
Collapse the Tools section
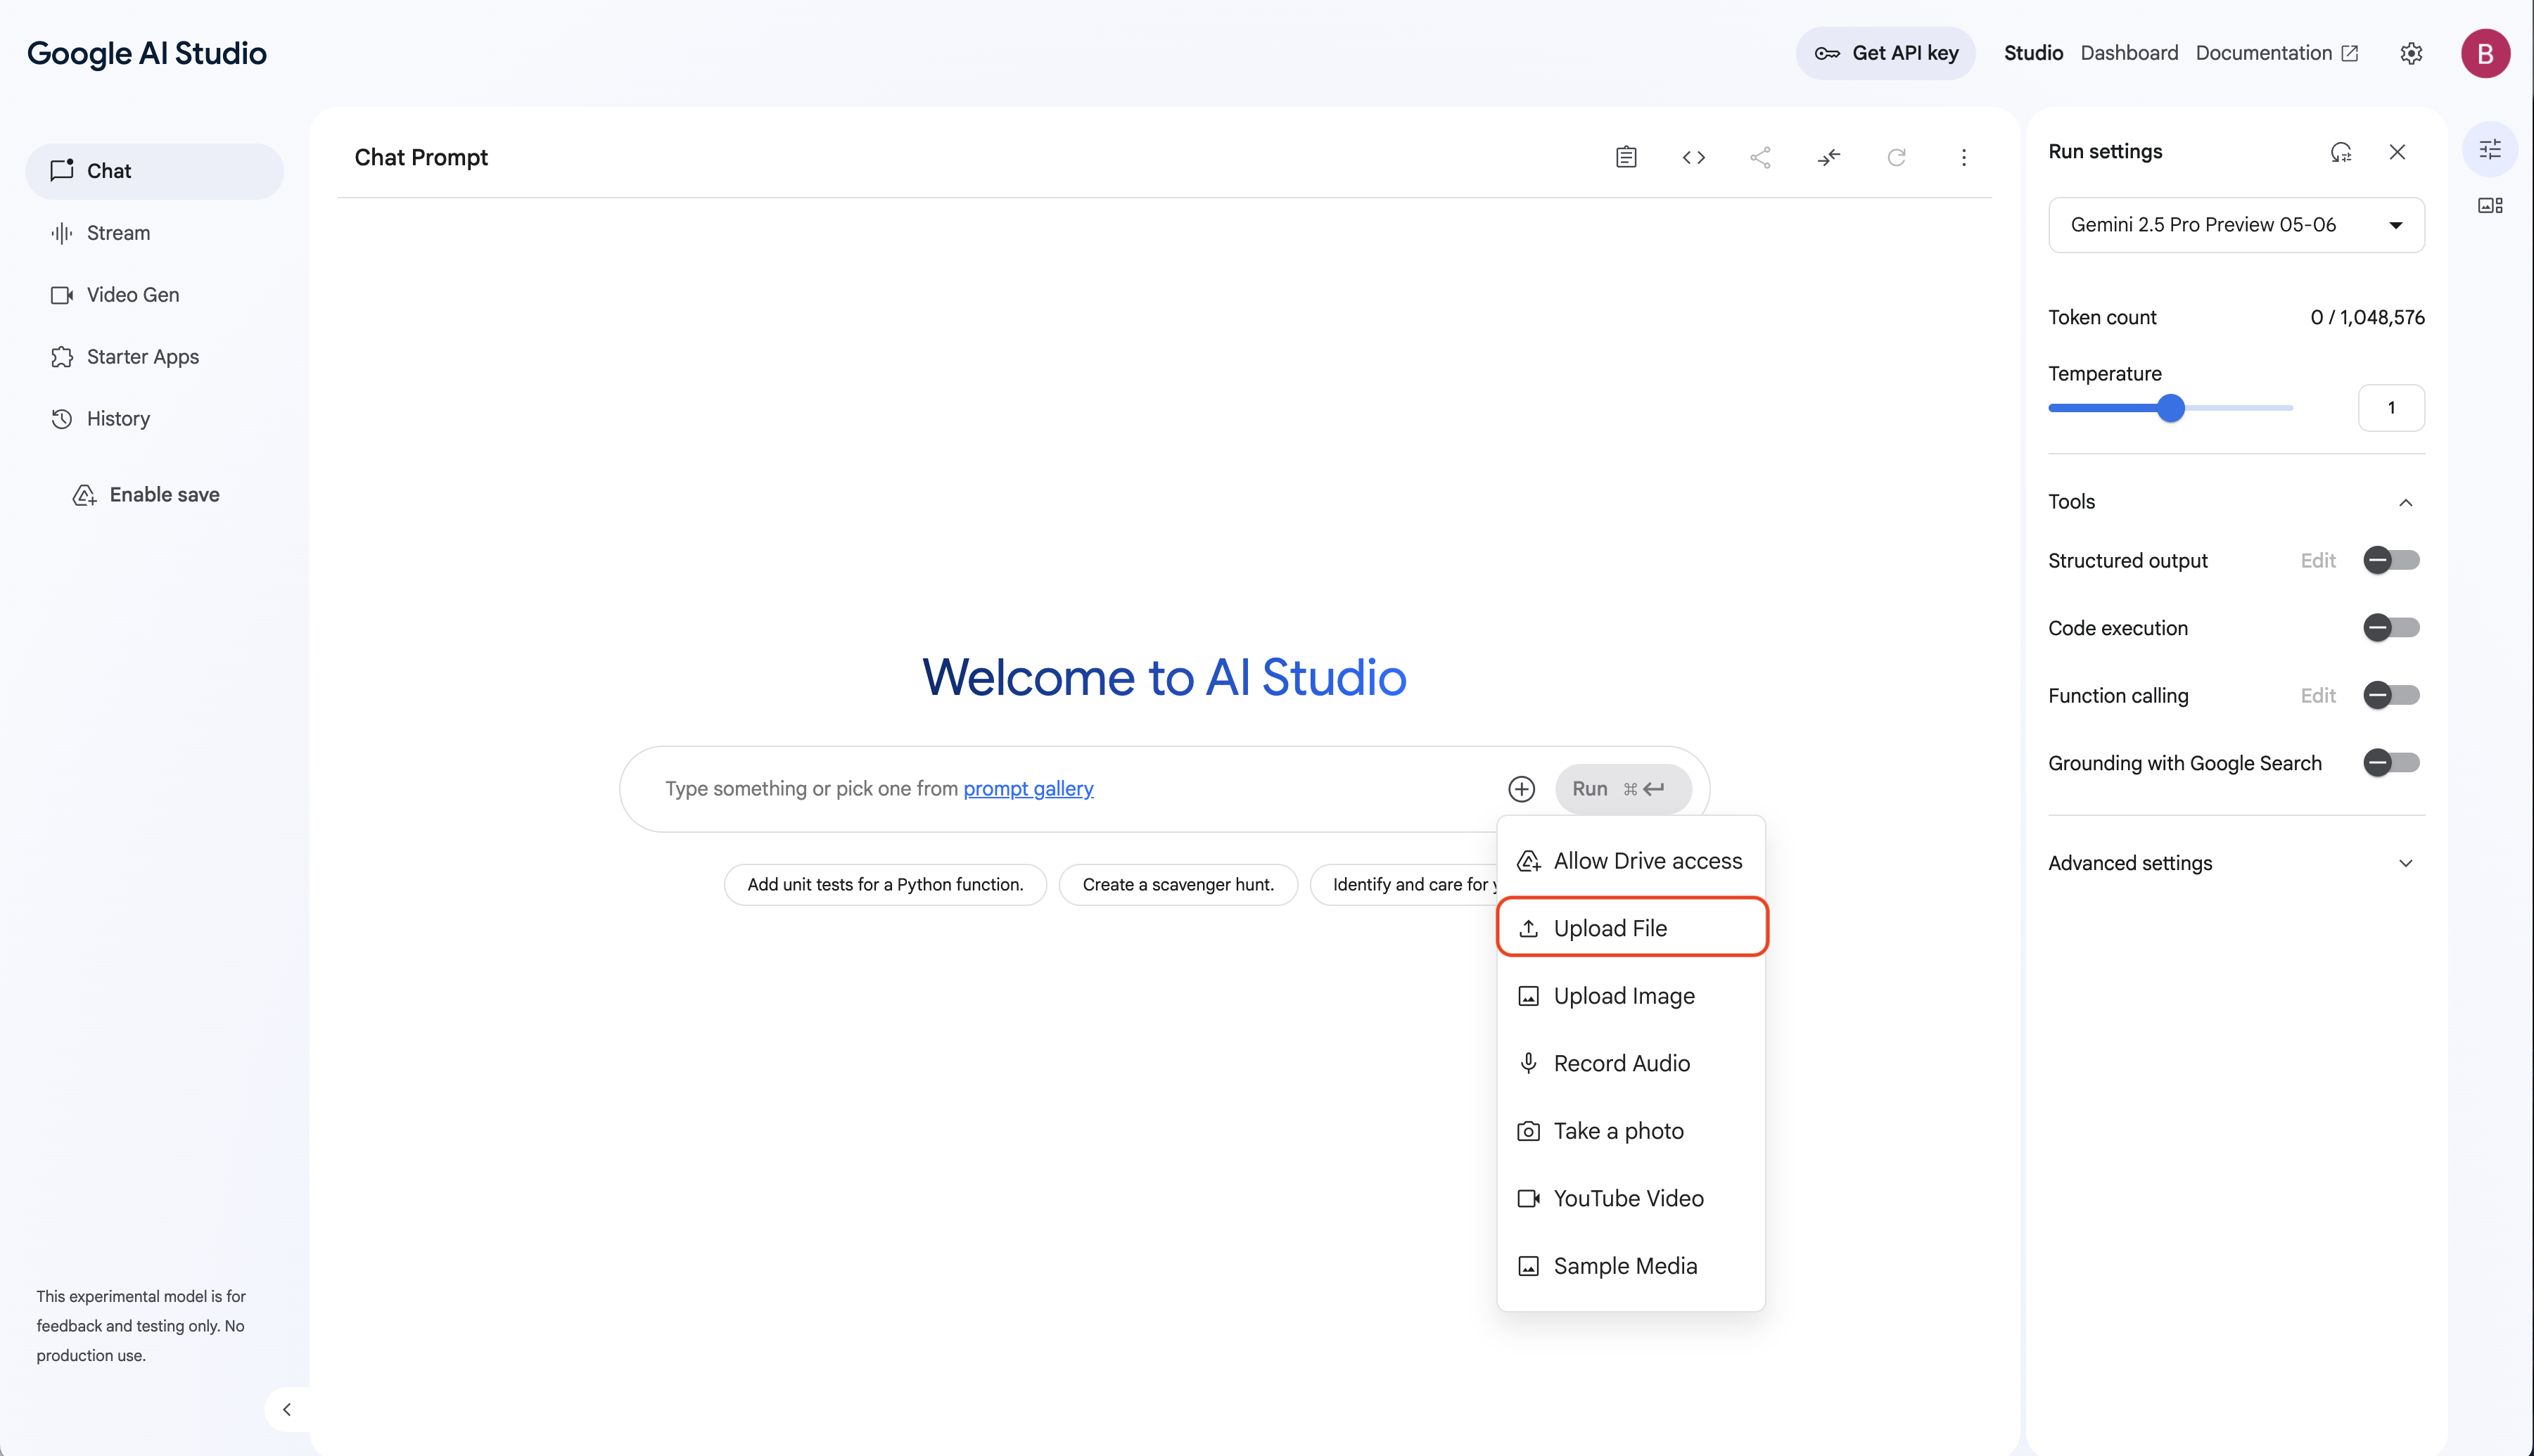click(2405, 502)
